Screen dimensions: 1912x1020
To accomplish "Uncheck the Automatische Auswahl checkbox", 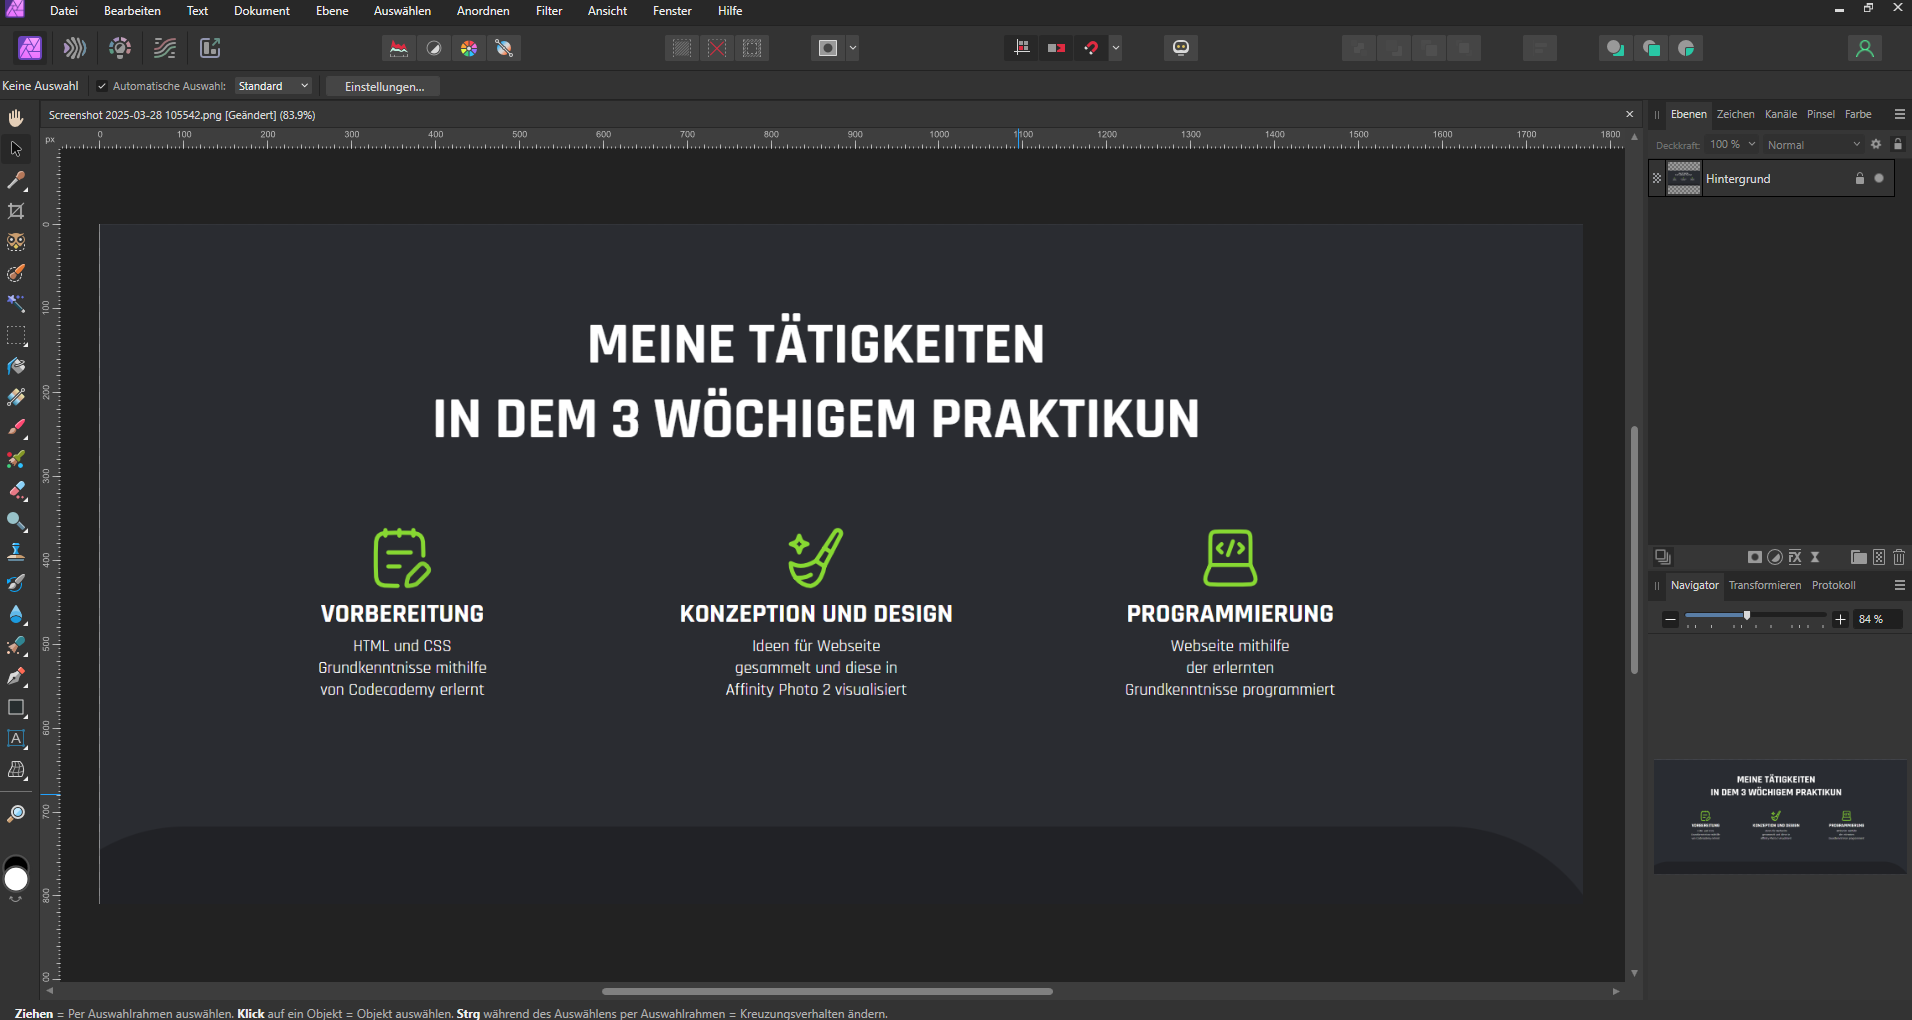I will point(102,86).
